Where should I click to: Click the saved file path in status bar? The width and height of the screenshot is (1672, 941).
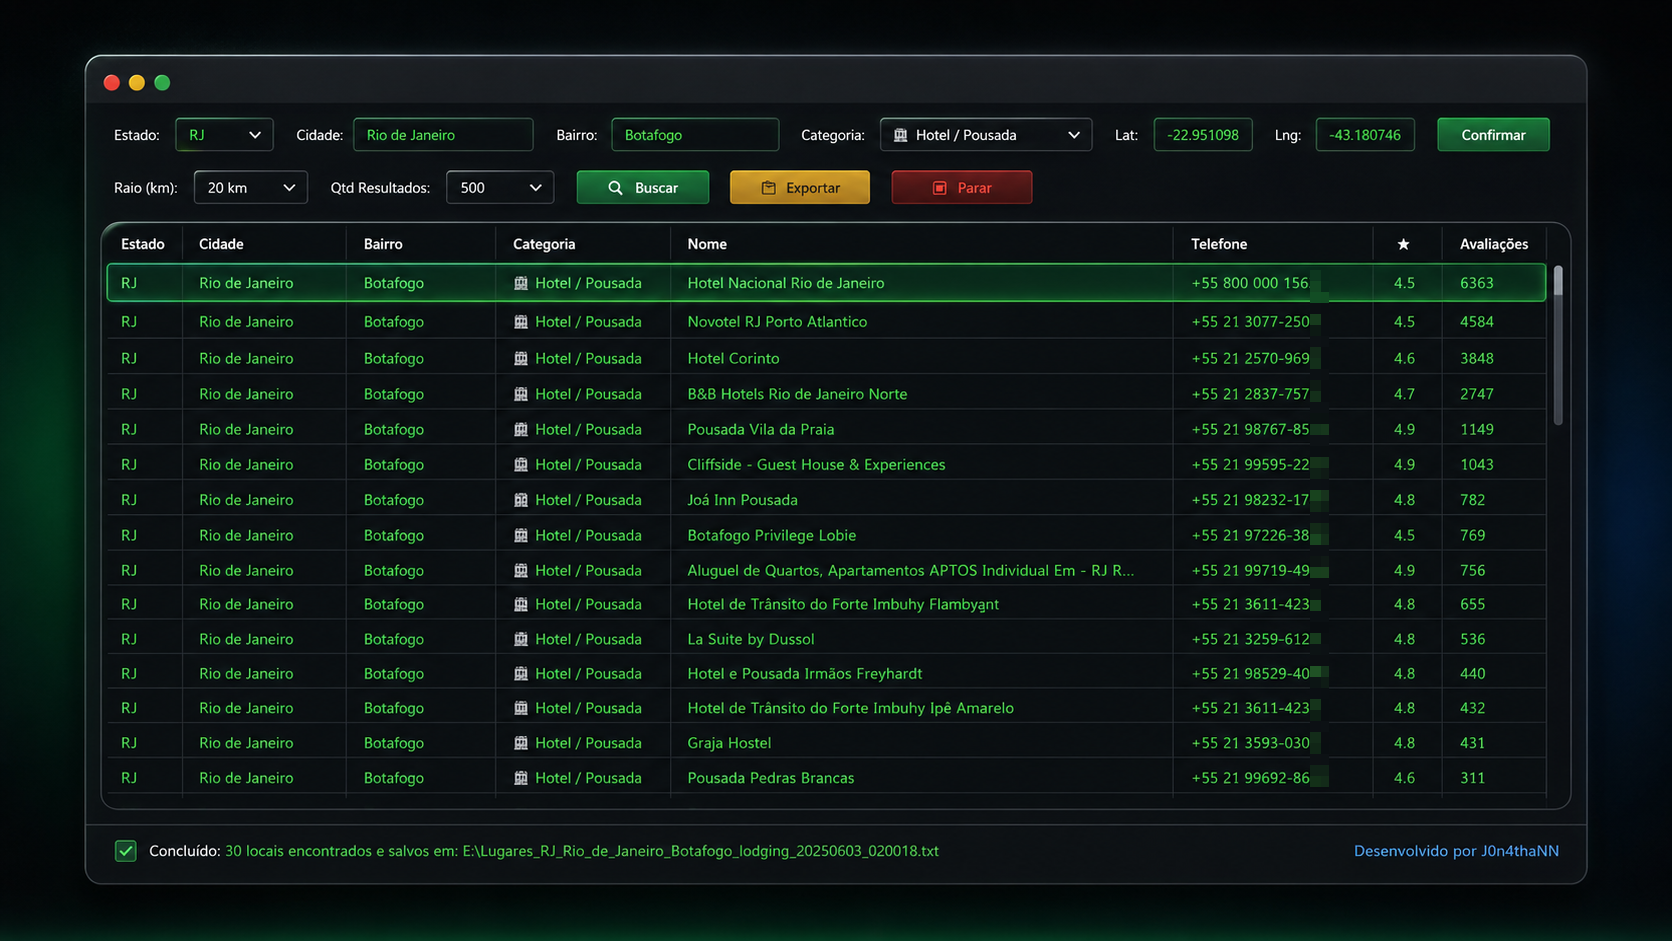coord(700,851)
